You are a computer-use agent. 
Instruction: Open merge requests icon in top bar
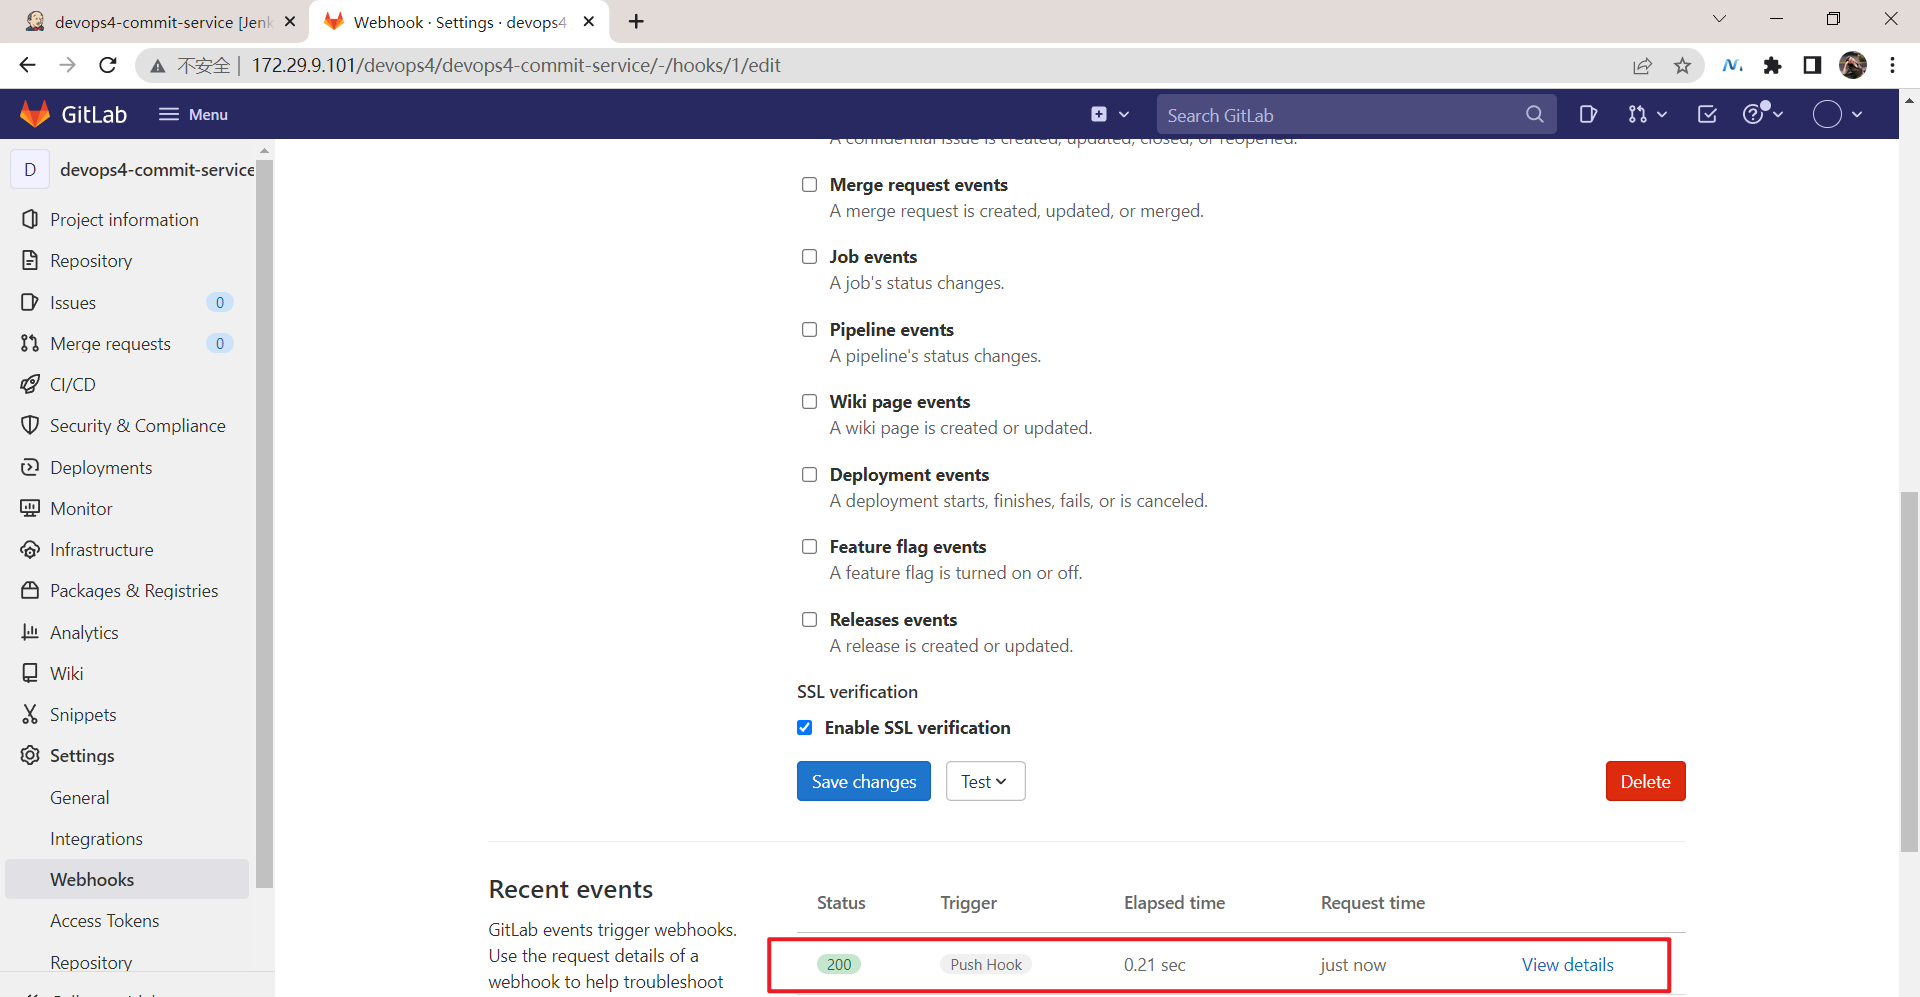pos(1637,114)
